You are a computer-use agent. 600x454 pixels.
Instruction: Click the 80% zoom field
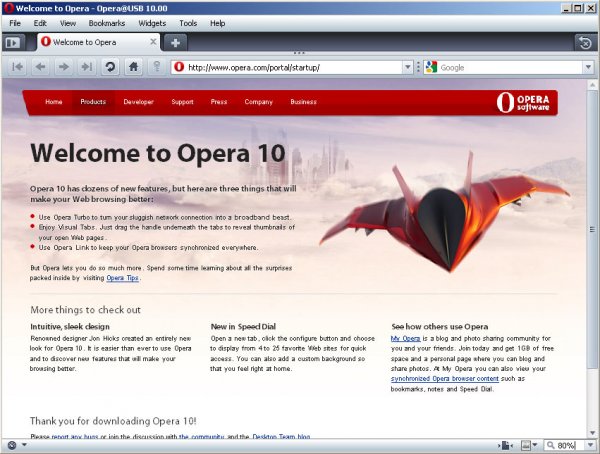(564, 445)
